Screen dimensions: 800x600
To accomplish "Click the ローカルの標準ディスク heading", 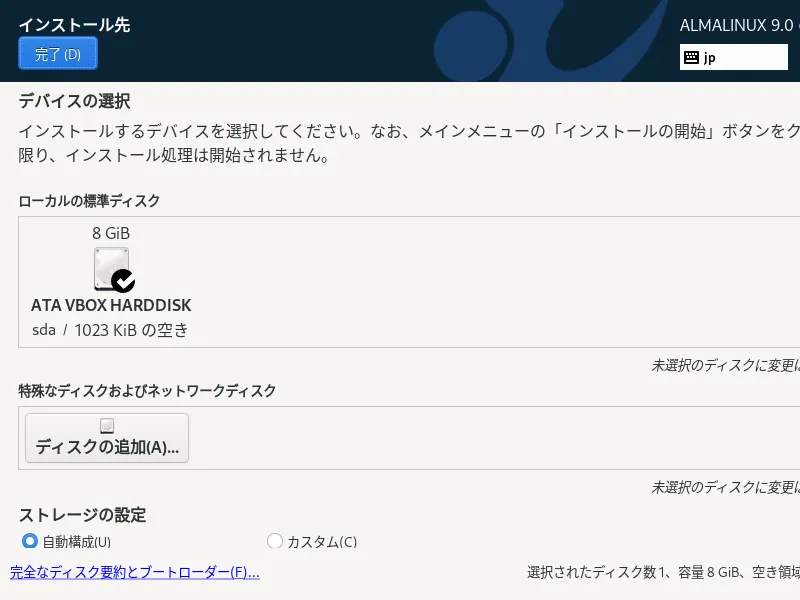I will click(89, 201).
